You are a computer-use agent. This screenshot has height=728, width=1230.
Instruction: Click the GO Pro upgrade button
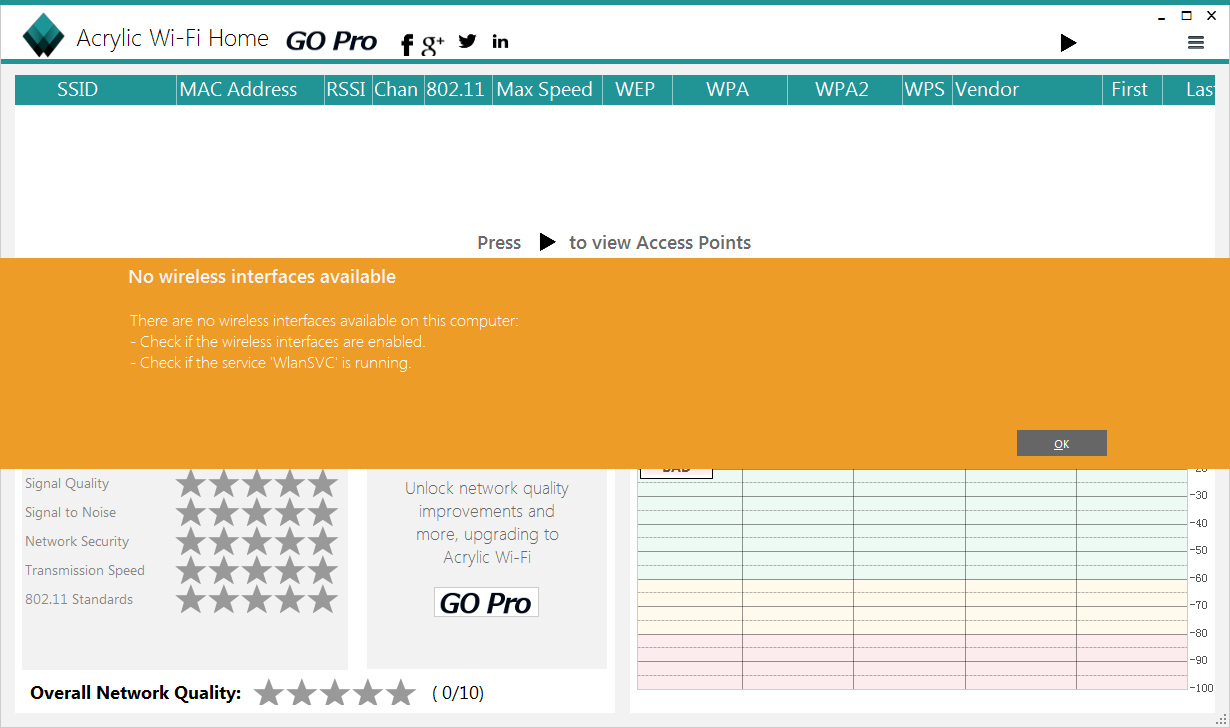[x=486, y=603]
